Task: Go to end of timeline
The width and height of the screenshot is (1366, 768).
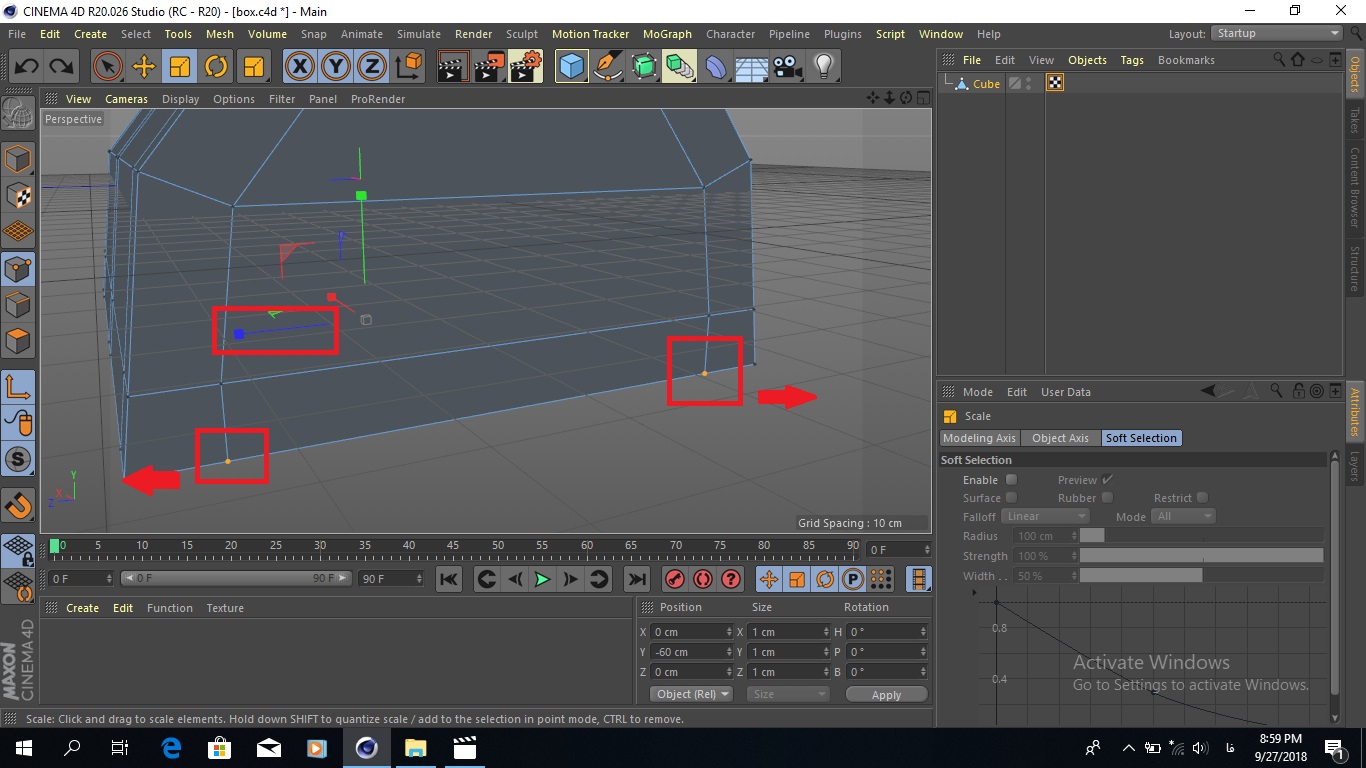Action: [x=636, y=579]
